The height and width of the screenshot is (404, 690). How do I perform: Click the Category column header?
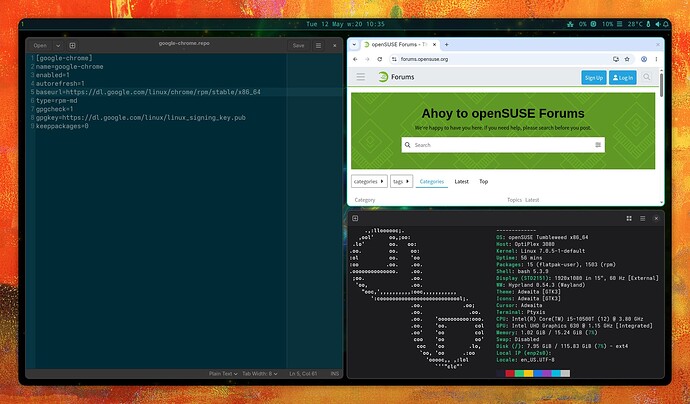[x=365, y=200]
